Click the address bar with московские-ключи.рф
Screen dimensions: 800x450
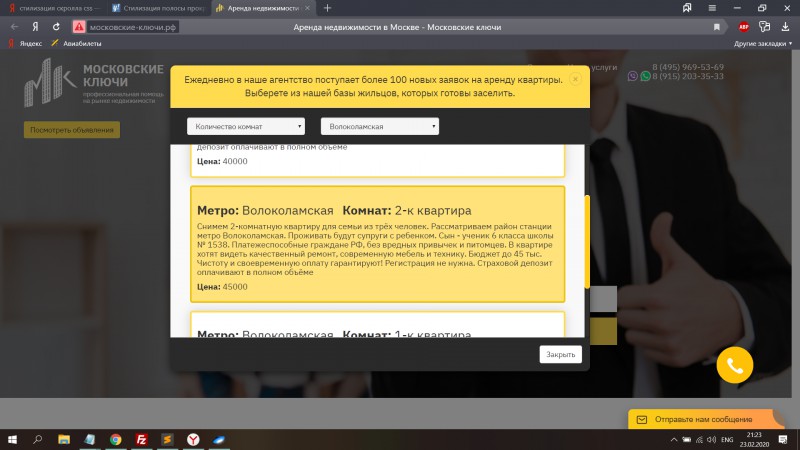[x=133, y=27]
